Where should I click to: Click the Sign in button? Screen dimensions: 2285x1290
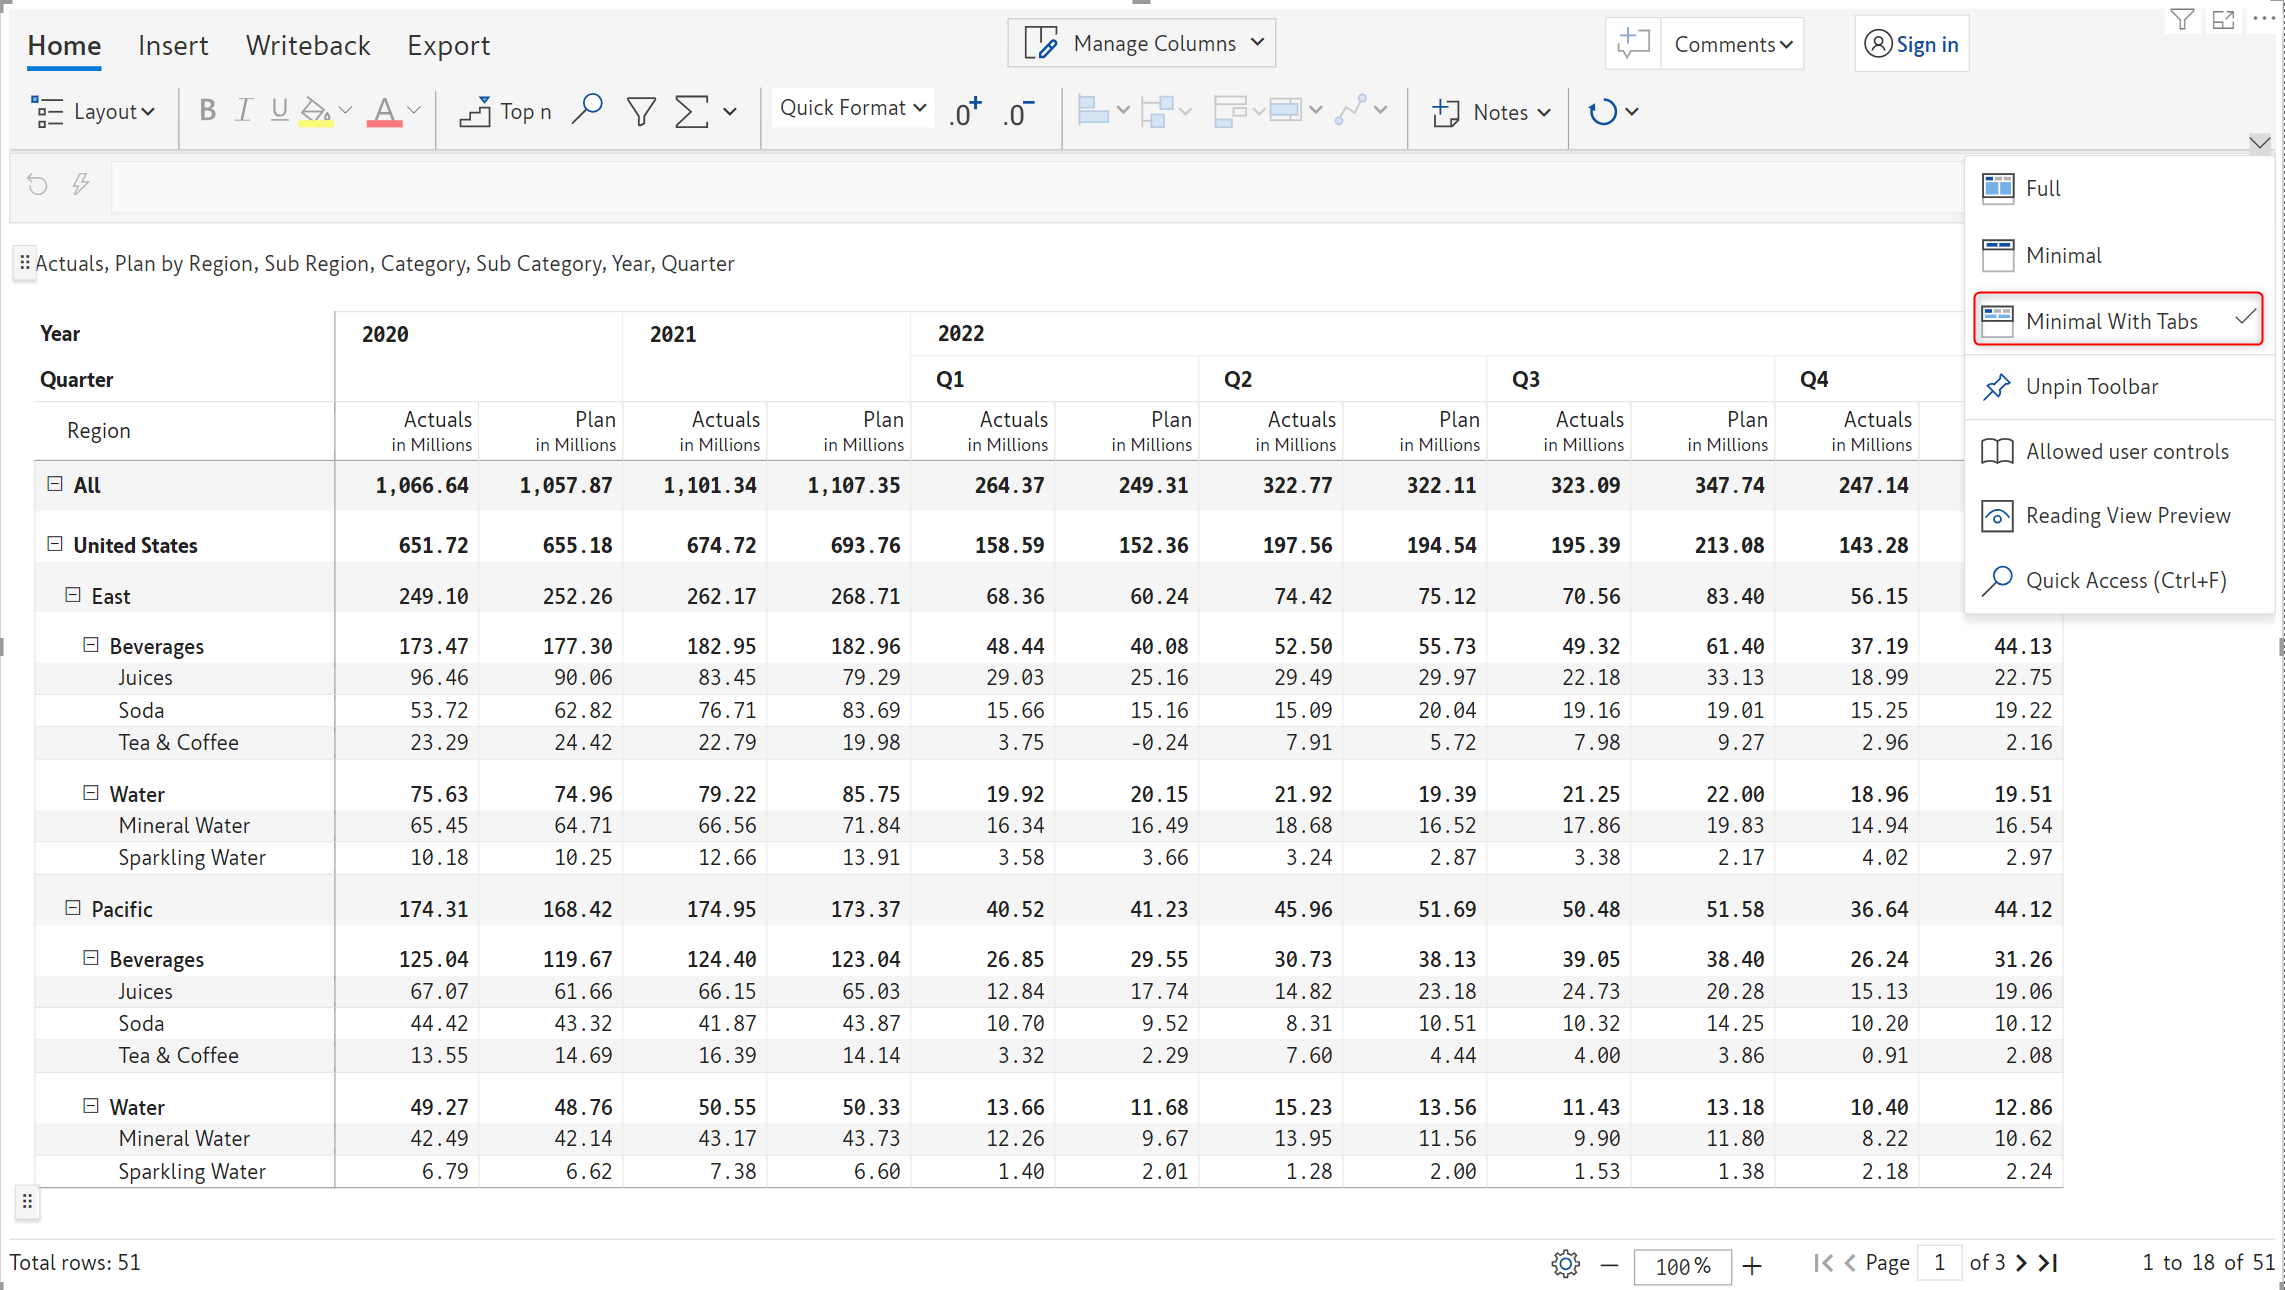click(x=1911, y=45)
